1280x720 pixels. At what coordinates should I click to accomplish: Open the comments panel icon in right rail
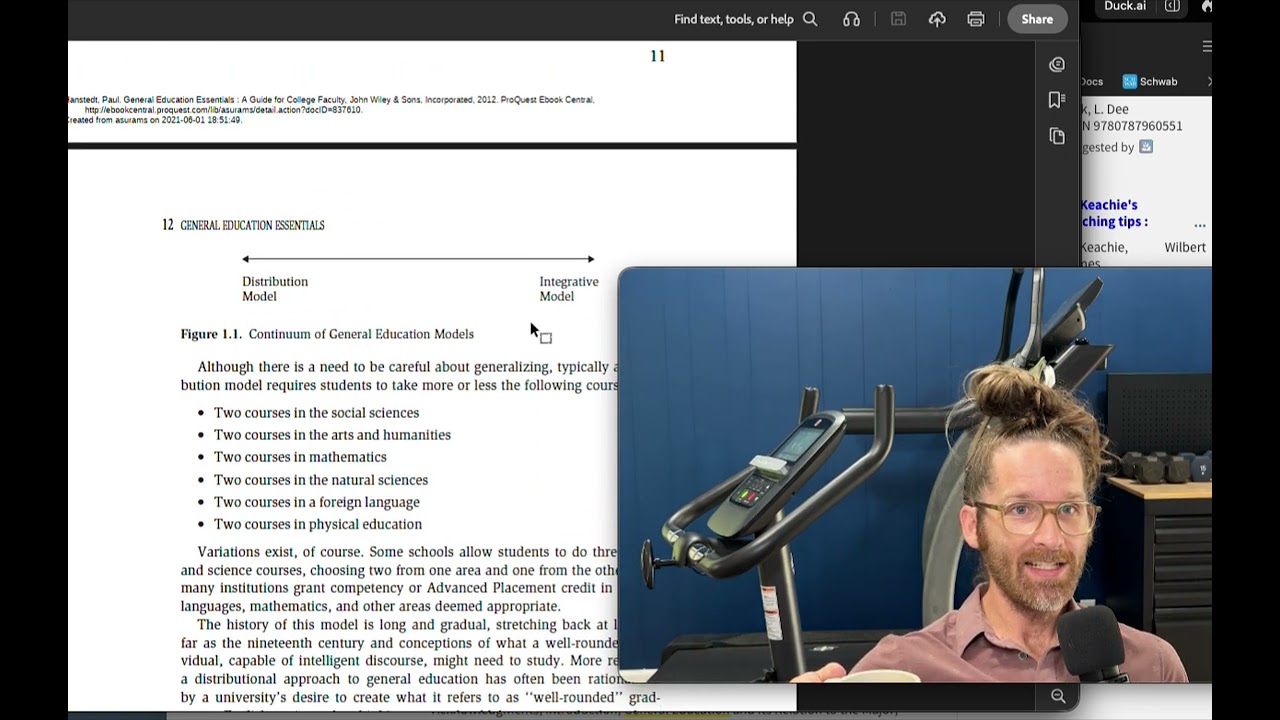tap(1057, 64)
